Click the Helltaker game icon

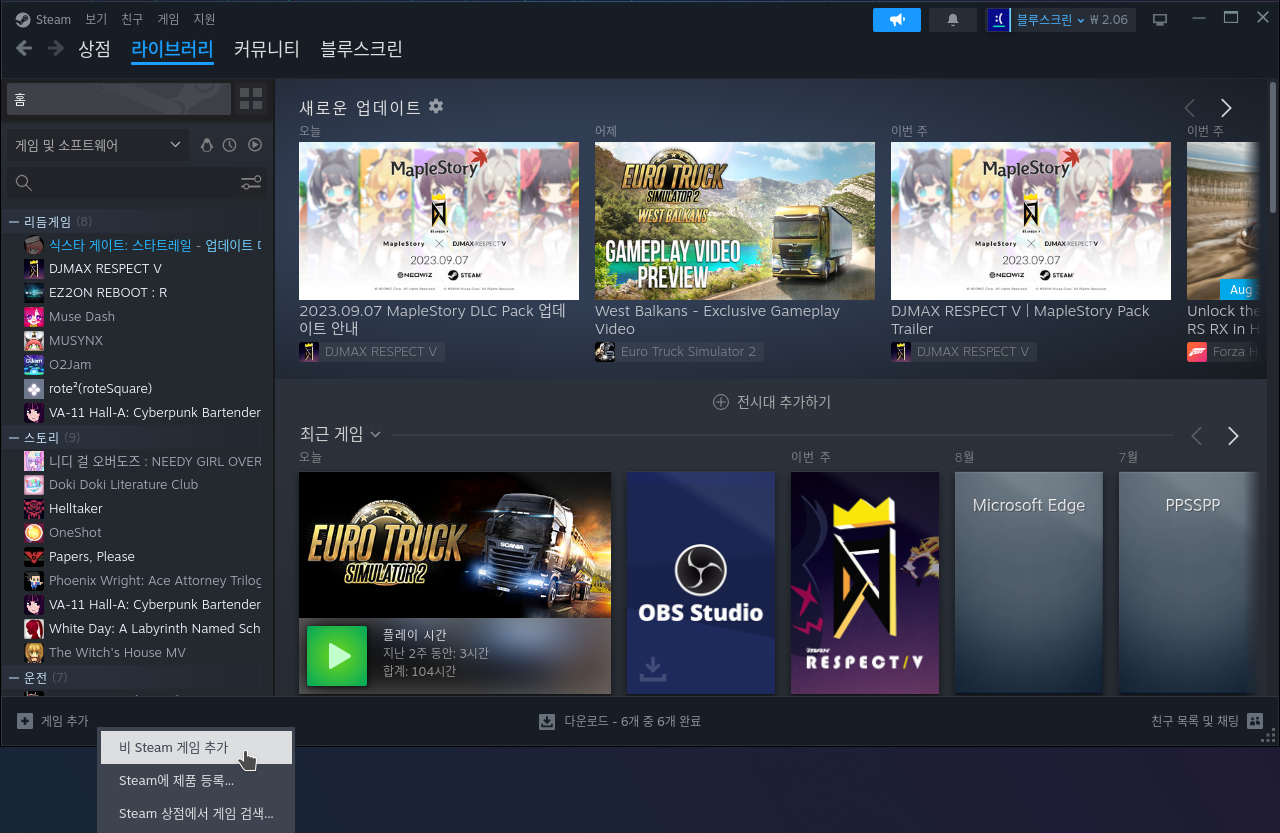click(x=34, y=509)
